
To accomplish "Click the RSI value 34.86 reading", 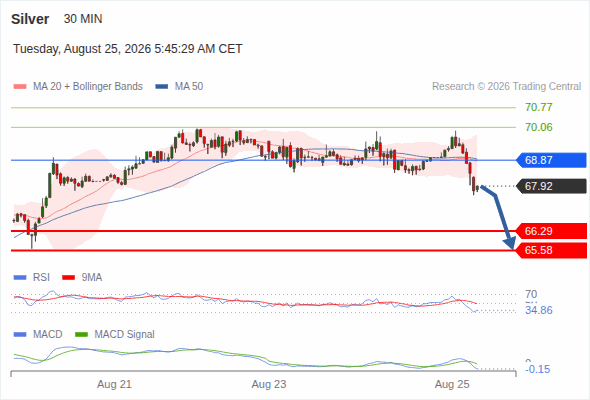I will (539, 310).
